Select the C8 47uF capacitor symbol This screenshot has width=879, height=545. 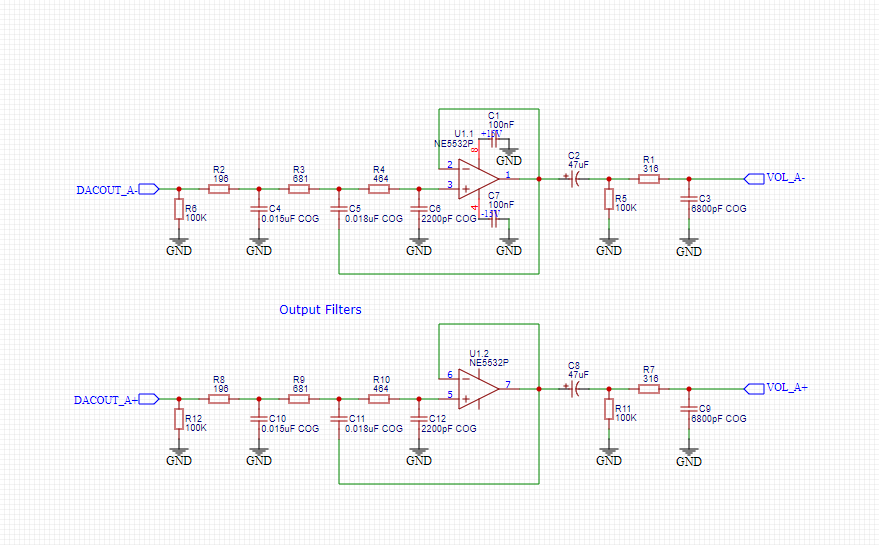tap(574, 389)
